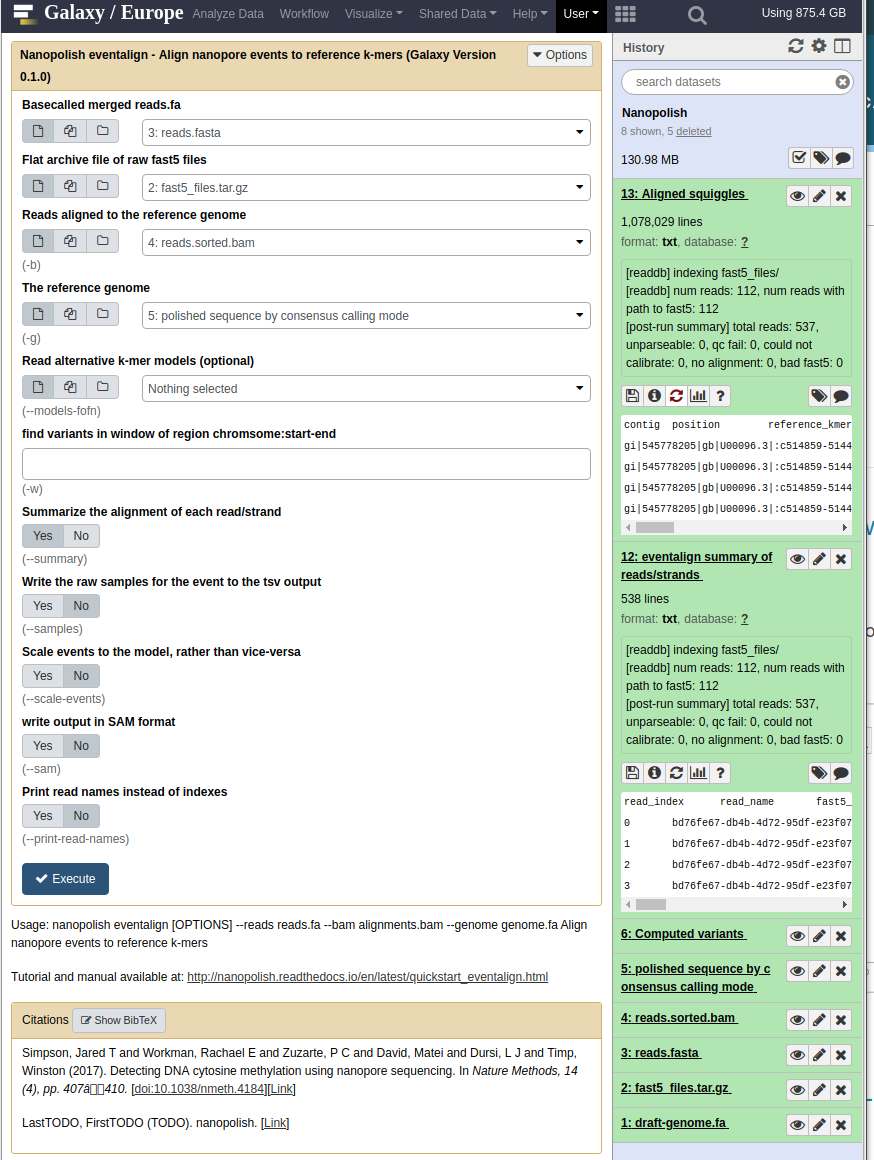
Task: Click scrollbar of Aligned squiggles preview table
Action: (x=655, y=527)
